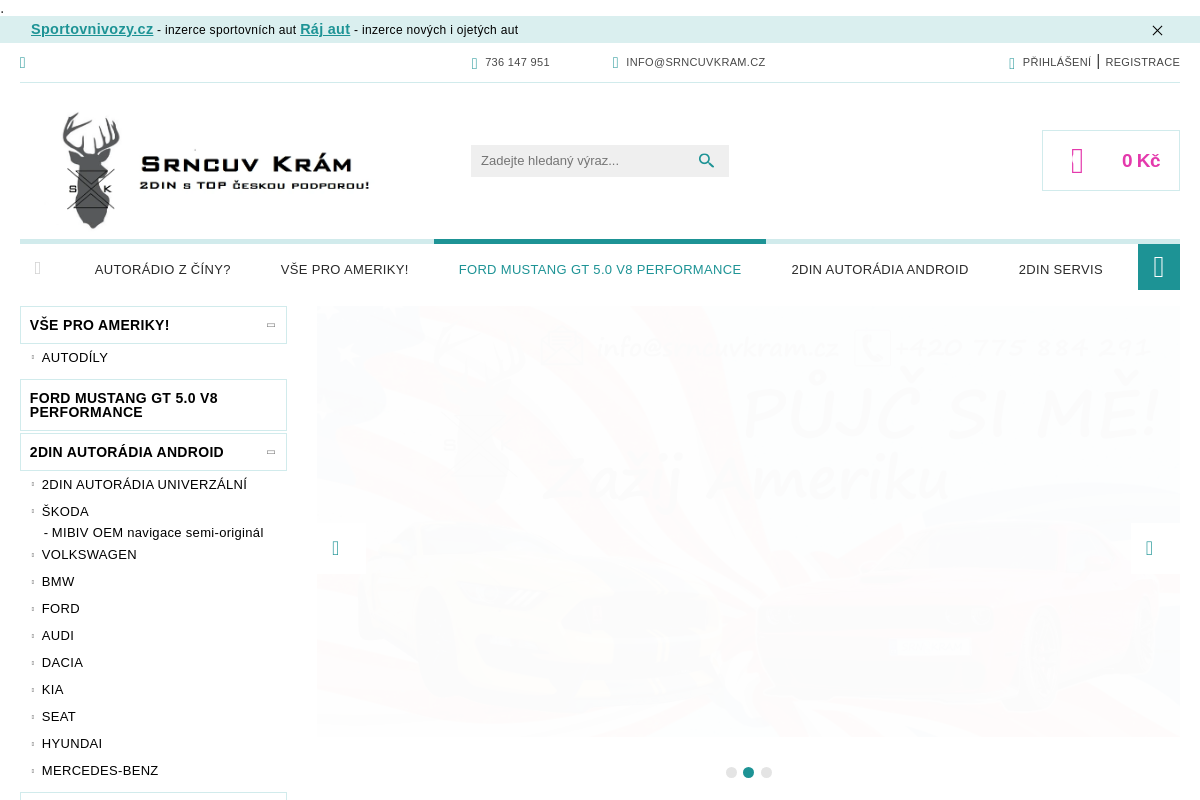The width and height of the screenshot is (1200, 800).
Task: Click the Srncuv Krám deer logo
Action: click(215, 171)
